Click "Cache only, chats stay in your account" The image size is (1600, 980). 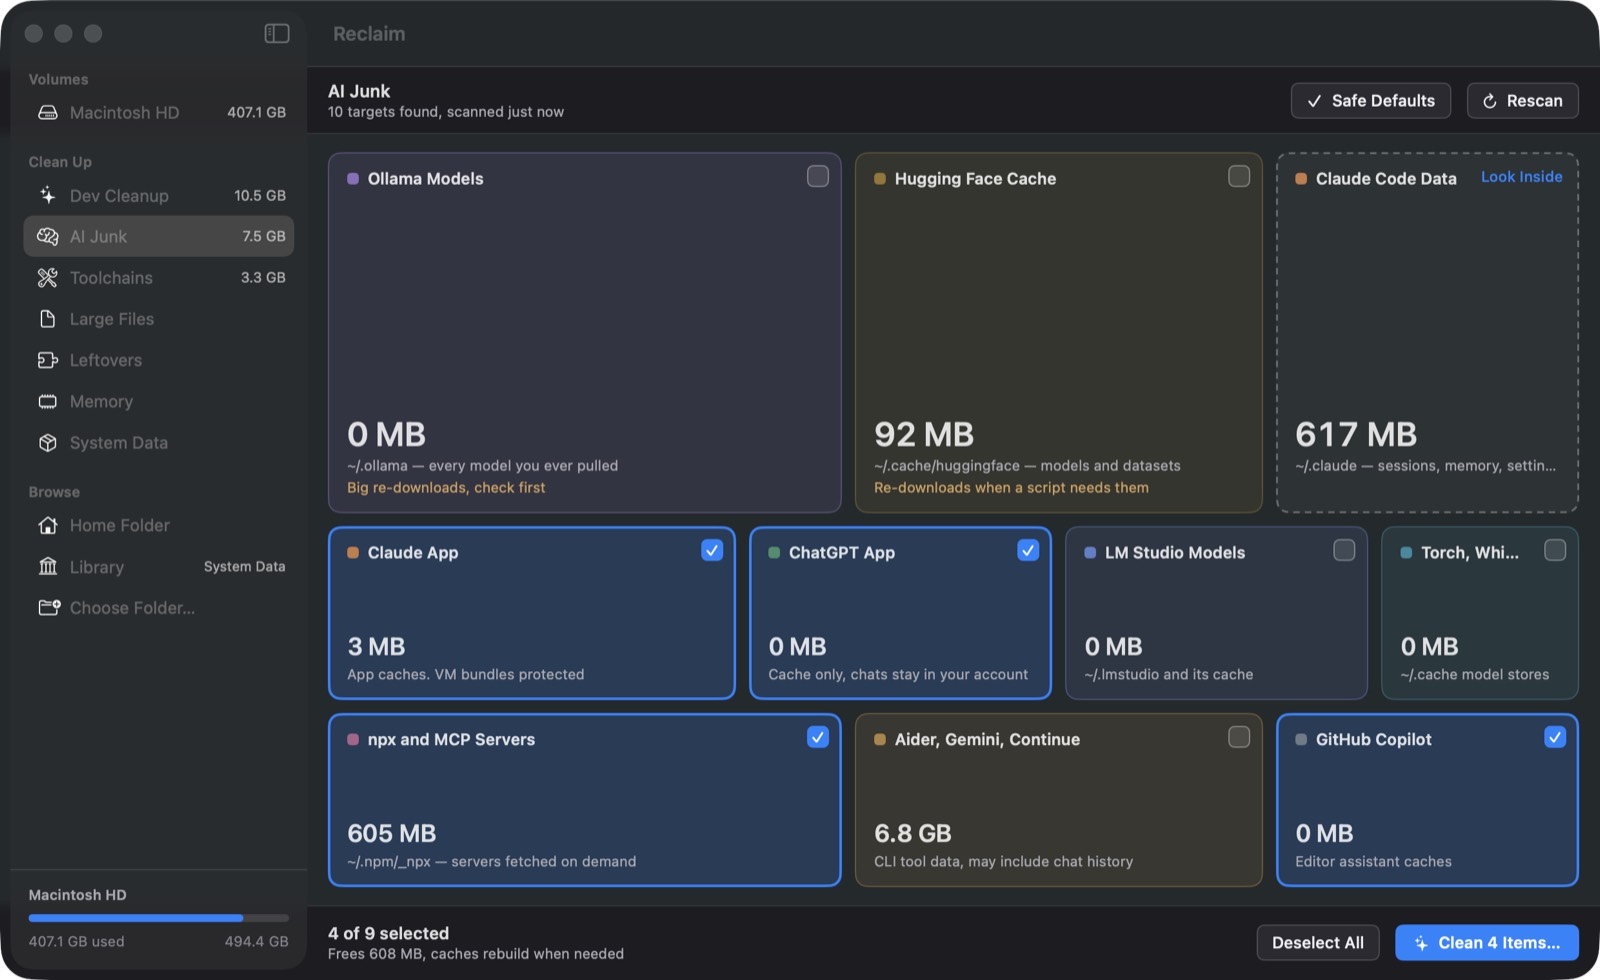point(898,675)
